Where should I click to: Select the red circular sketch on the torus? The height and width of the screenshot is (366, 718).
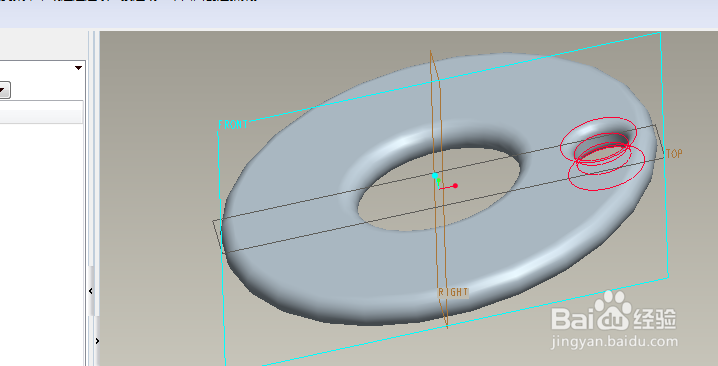coord(603,153)
